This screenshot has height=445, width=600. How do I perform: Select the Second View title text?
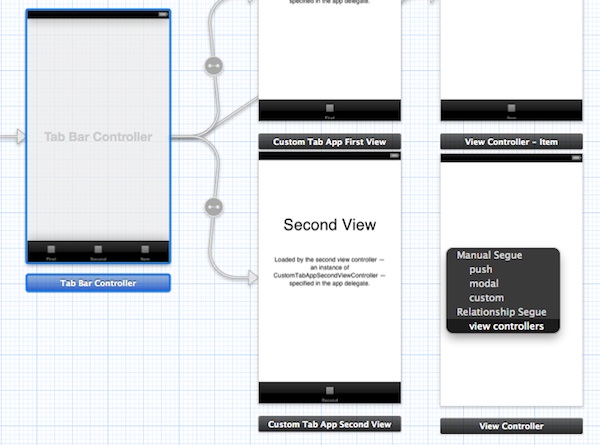329,225
